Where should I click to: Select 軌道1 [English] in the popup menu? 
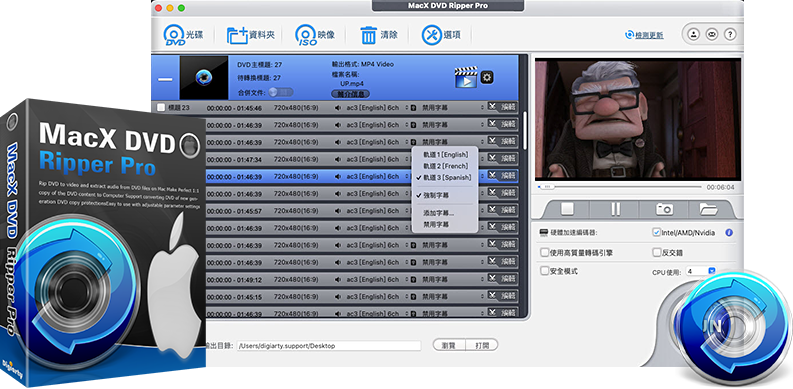[x=445, y=154]
